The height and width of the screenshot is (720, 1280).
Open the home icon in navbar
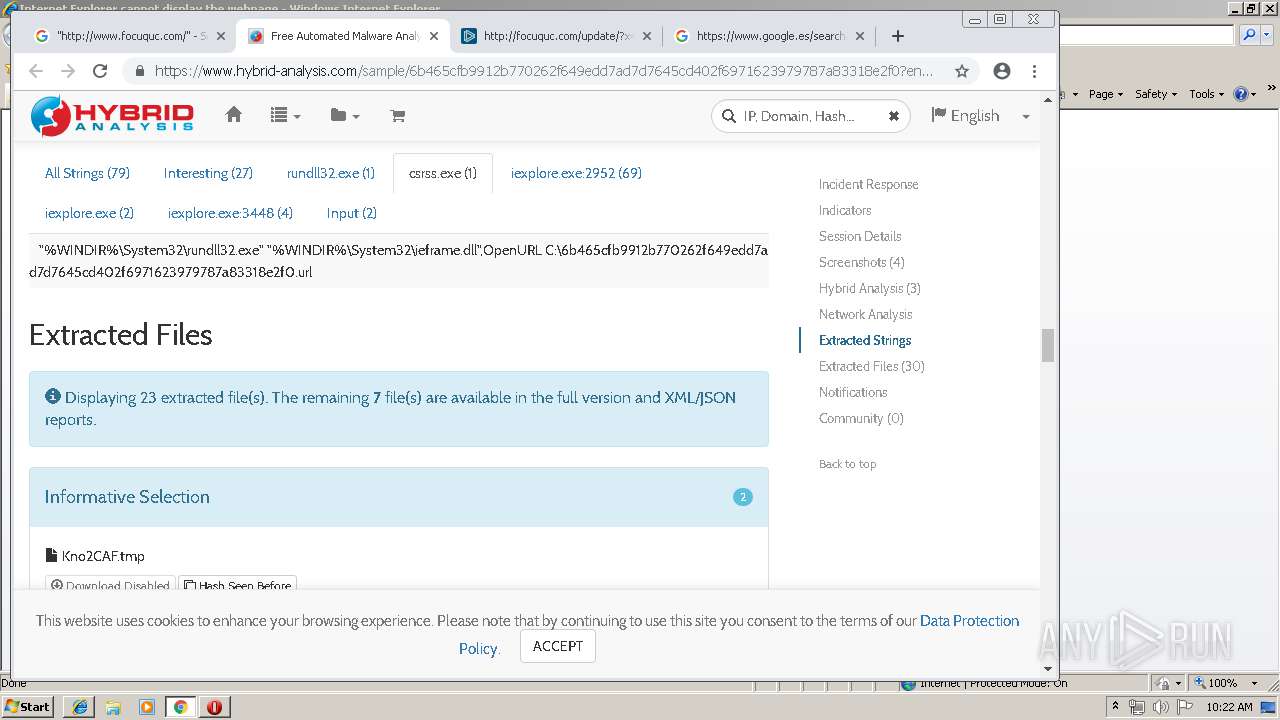click(234, 115)
